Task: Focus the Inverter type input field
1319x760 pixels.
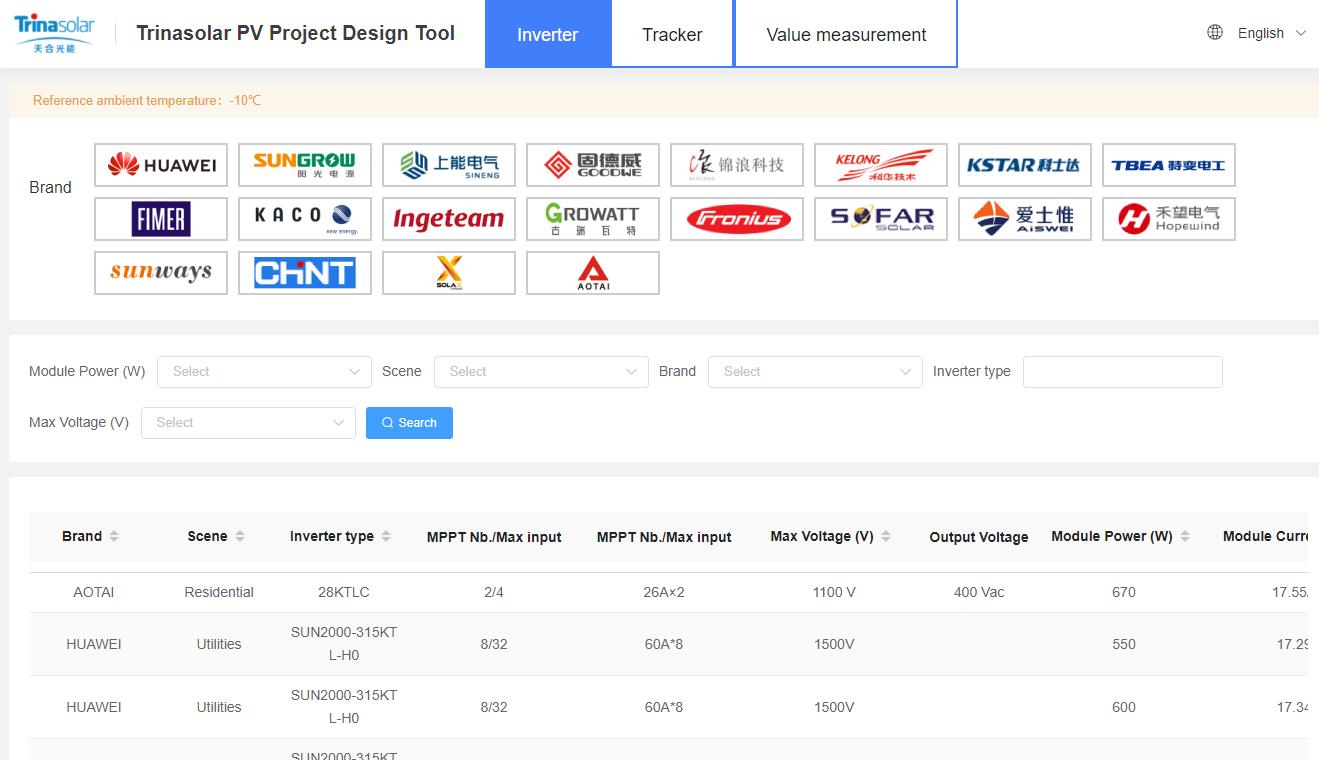Action: click(x=1122, y=372)
